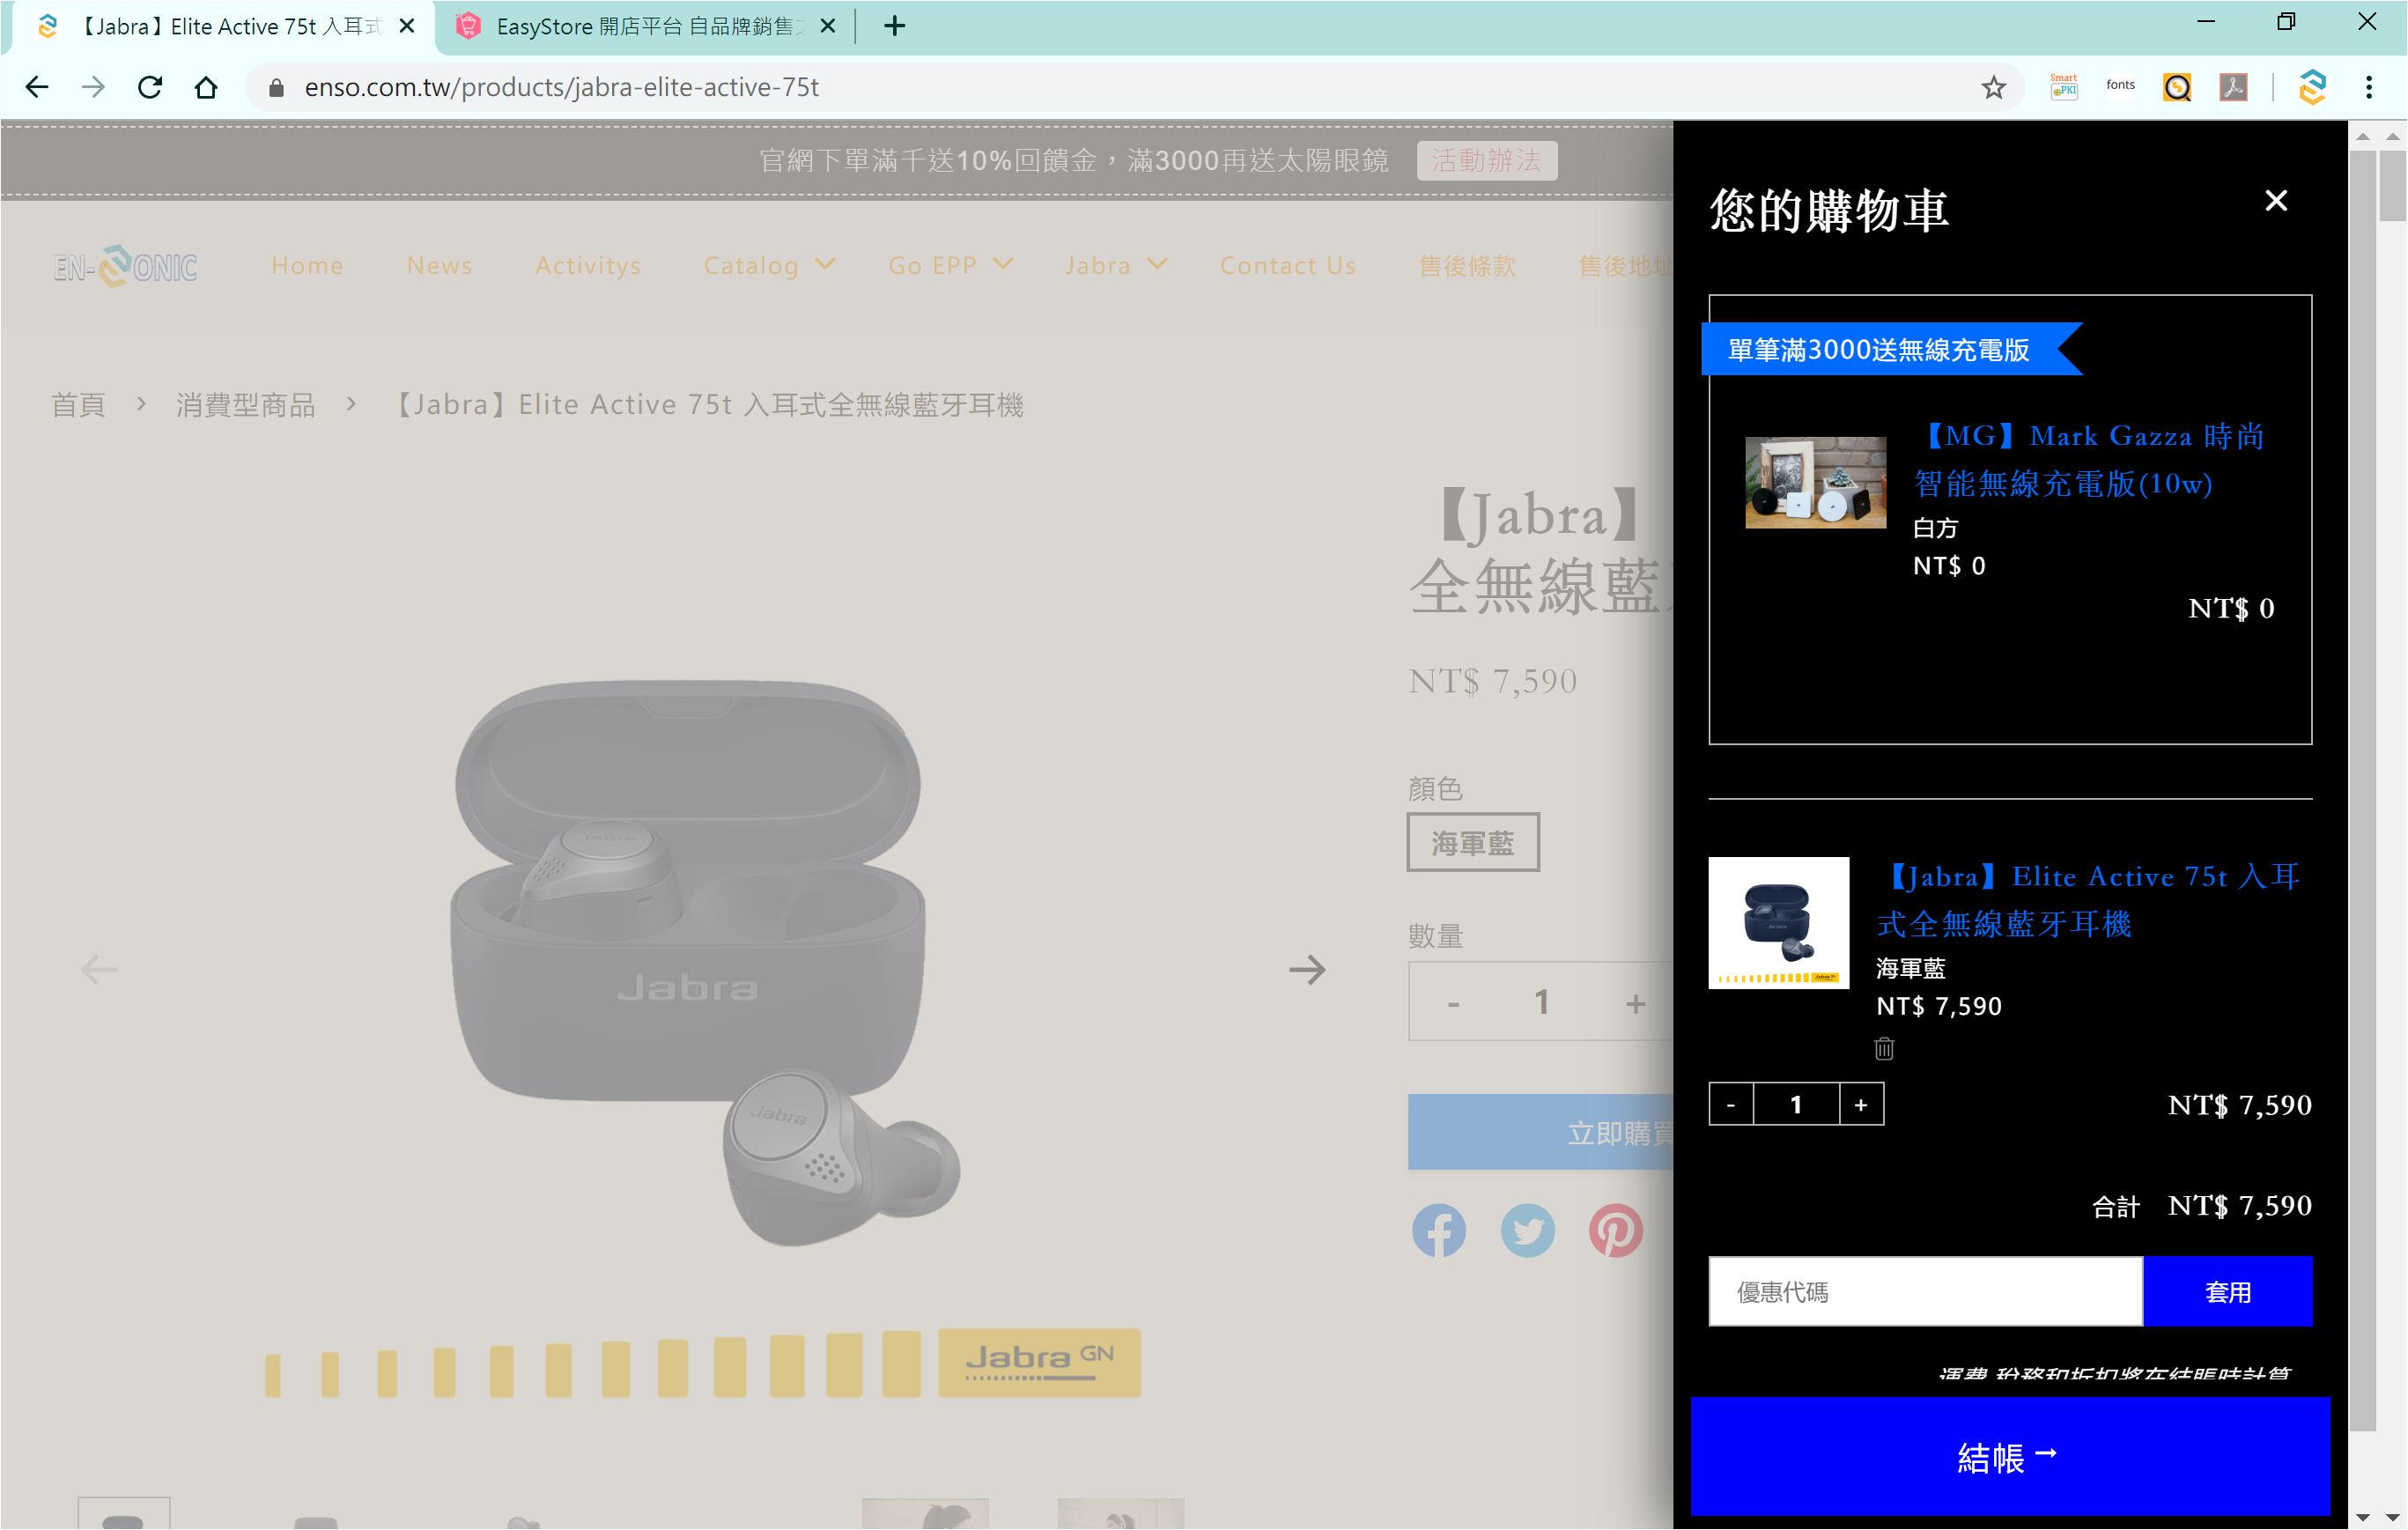Click the Jabra earbuds thumbnail in the cart
2408x1530 pixels.
pos(1779,923)
